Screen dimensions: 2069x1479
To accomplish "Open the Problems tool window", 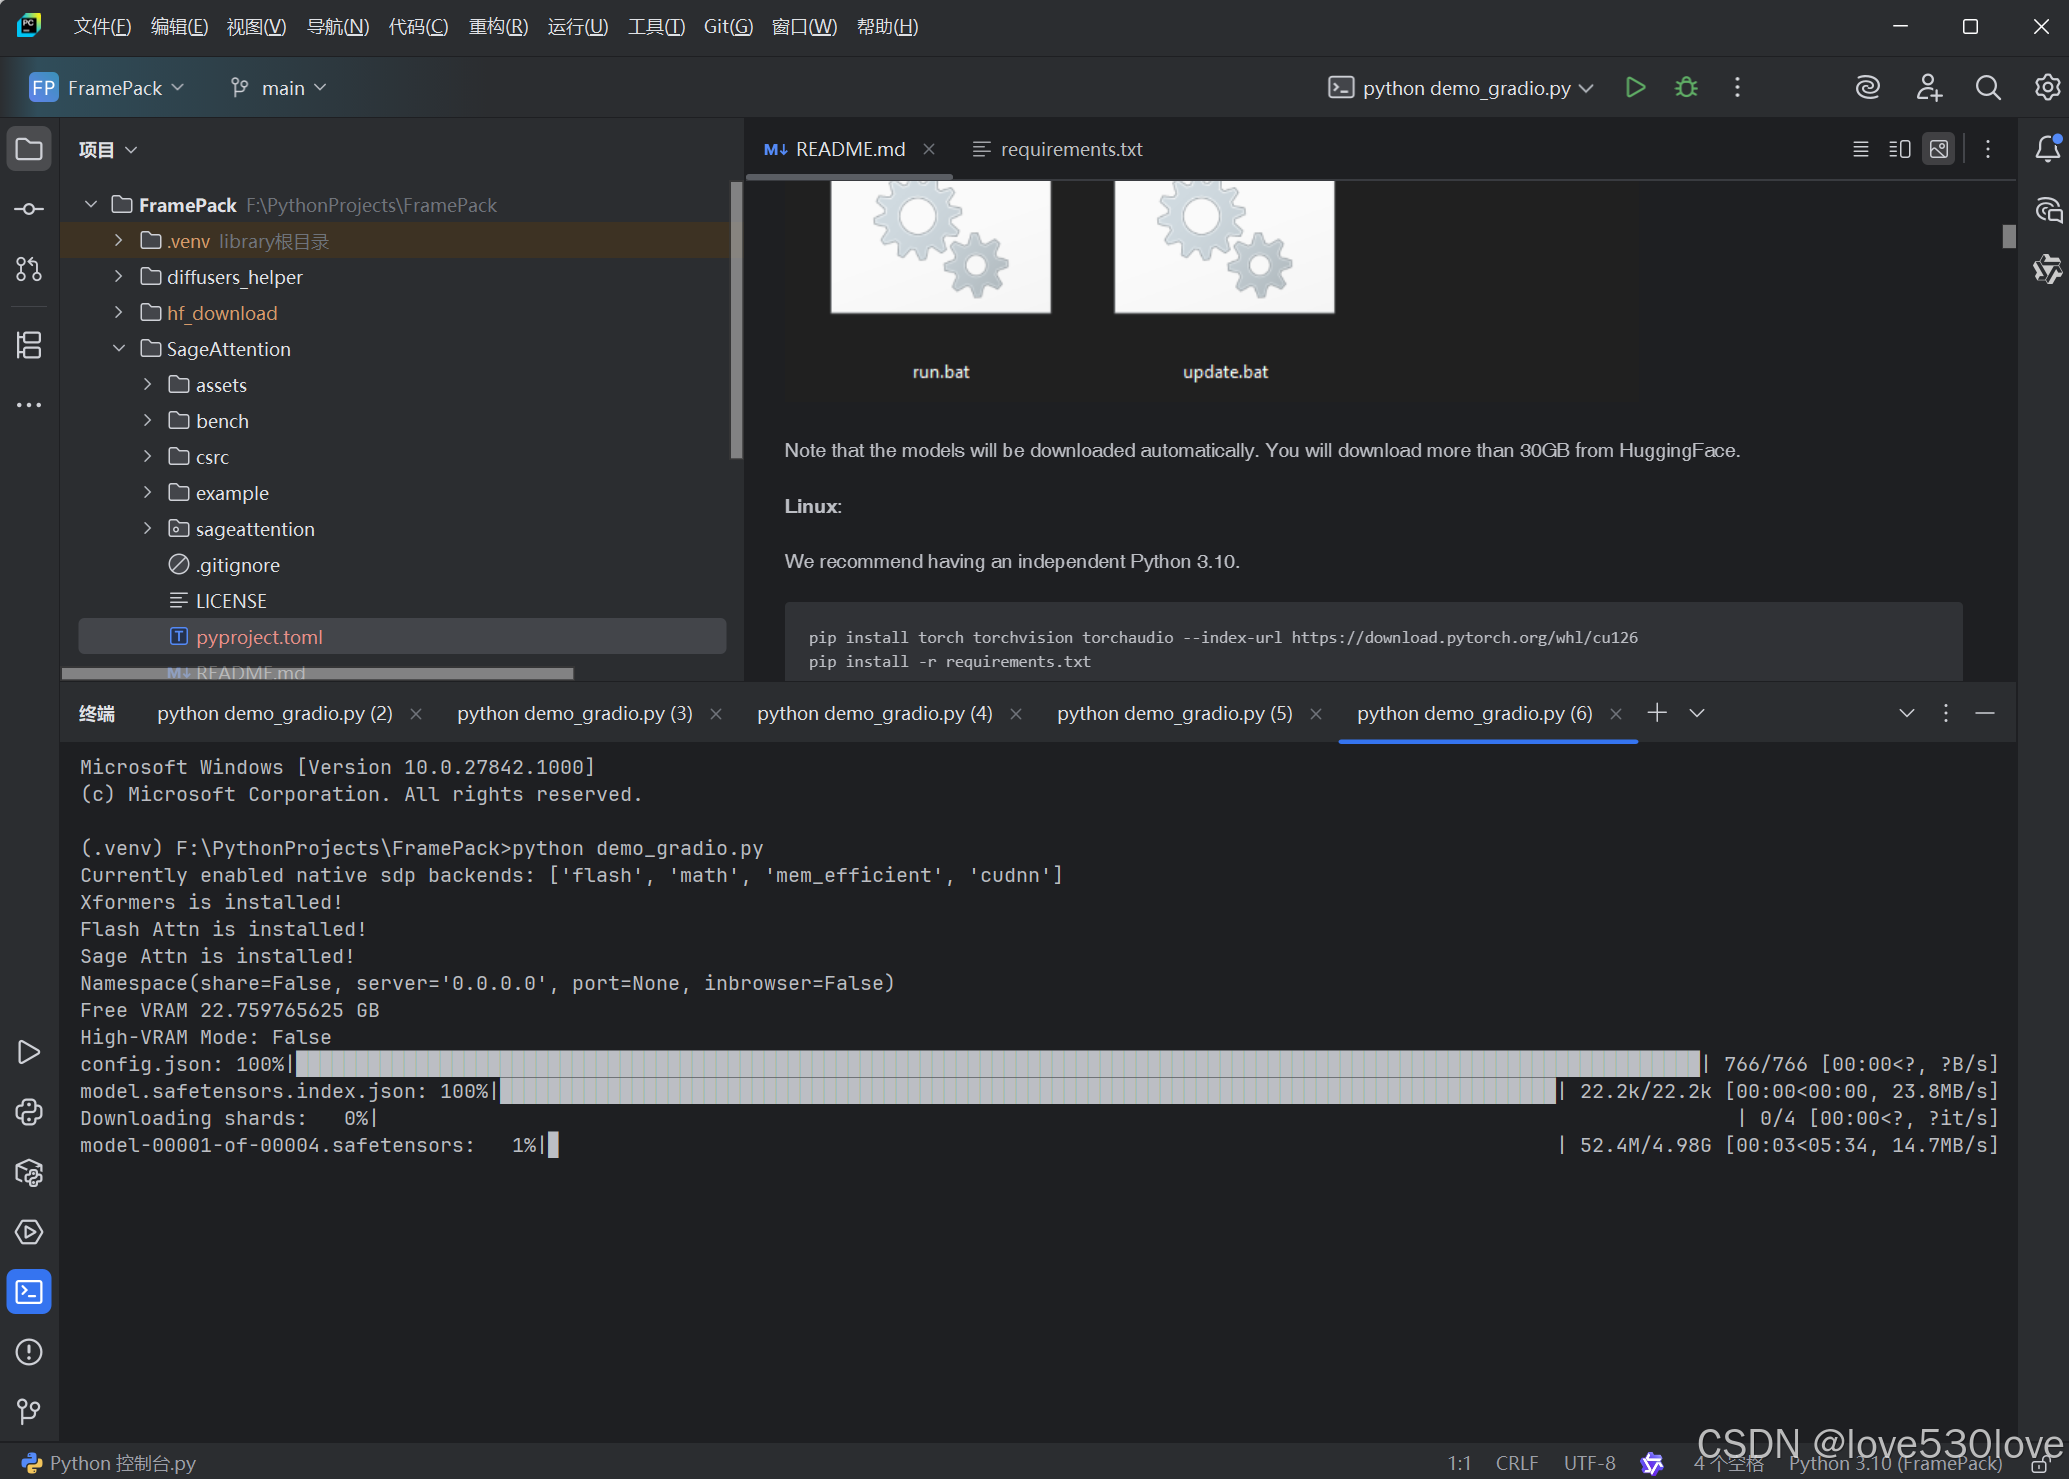I will point(29,1352).
